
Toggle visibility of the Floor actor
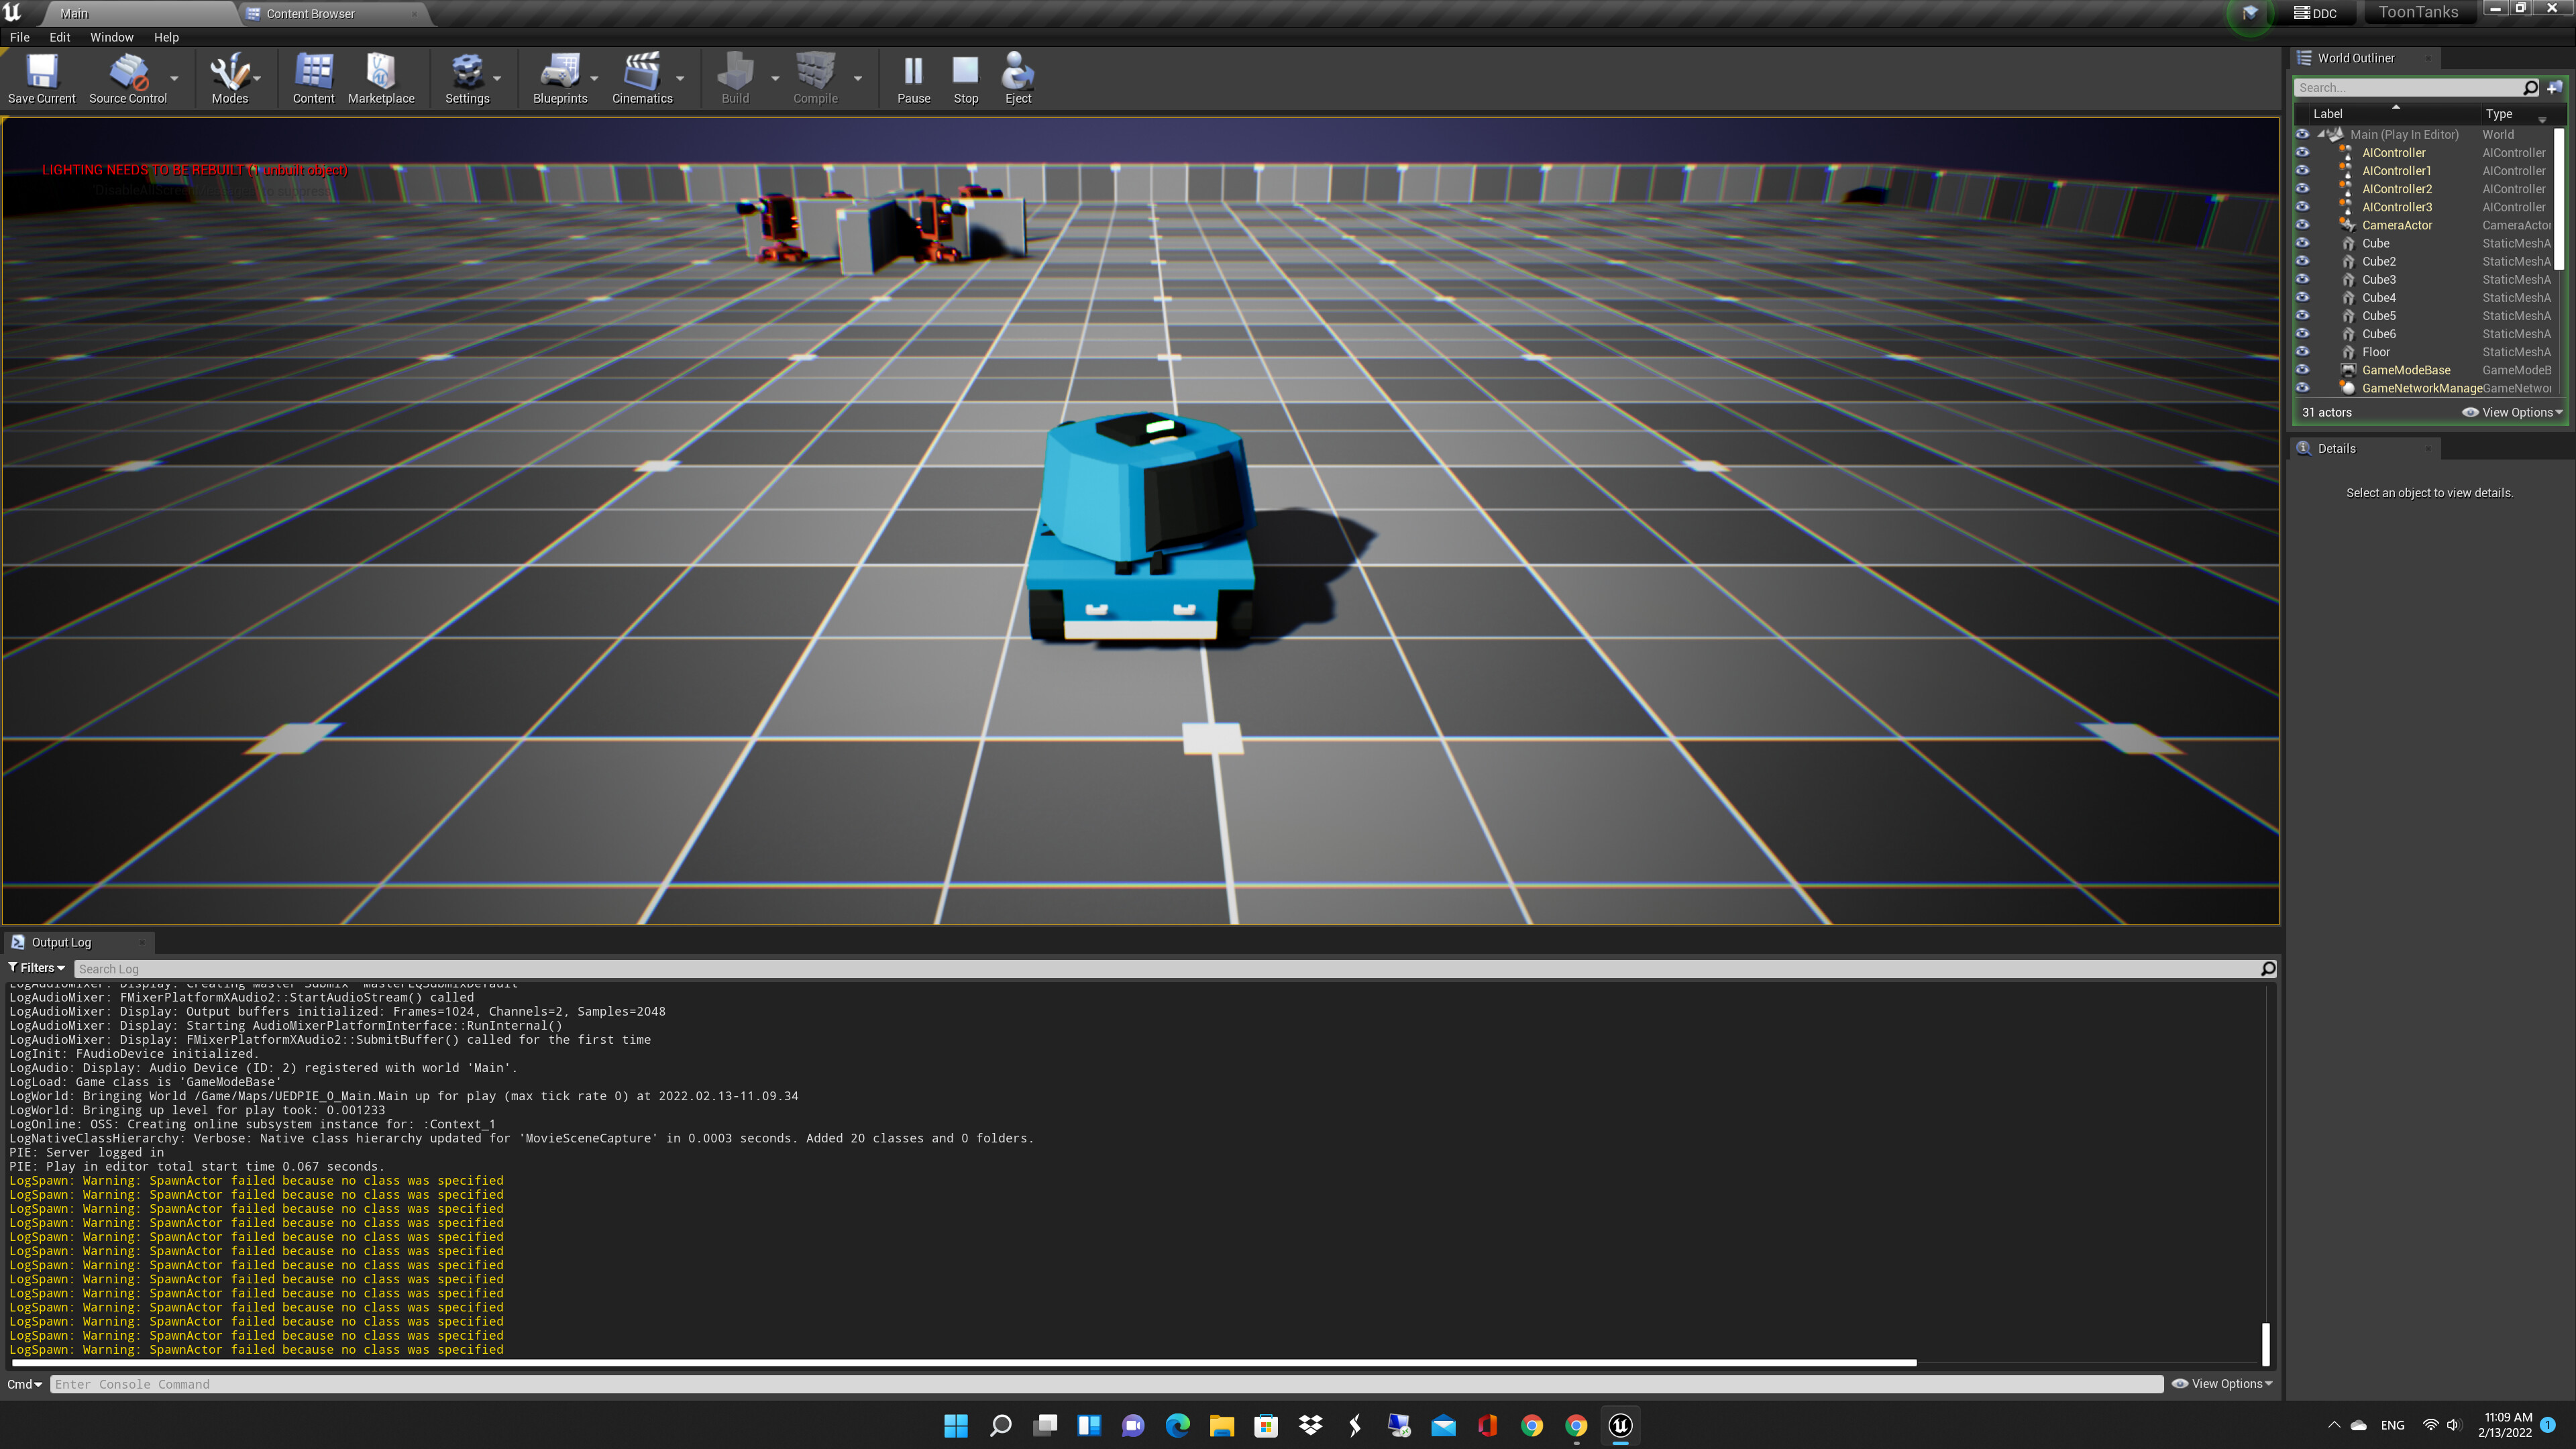pyautogui.click(x=2302, y=352)
